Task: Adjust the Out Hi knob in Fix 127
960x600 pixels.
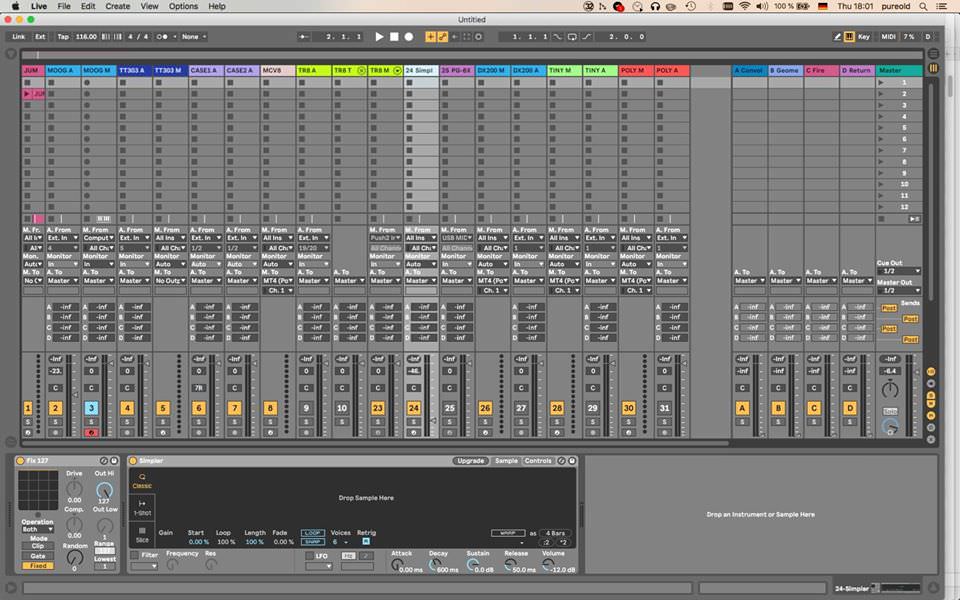Action: pyautogui.click(x=105, y=490)
